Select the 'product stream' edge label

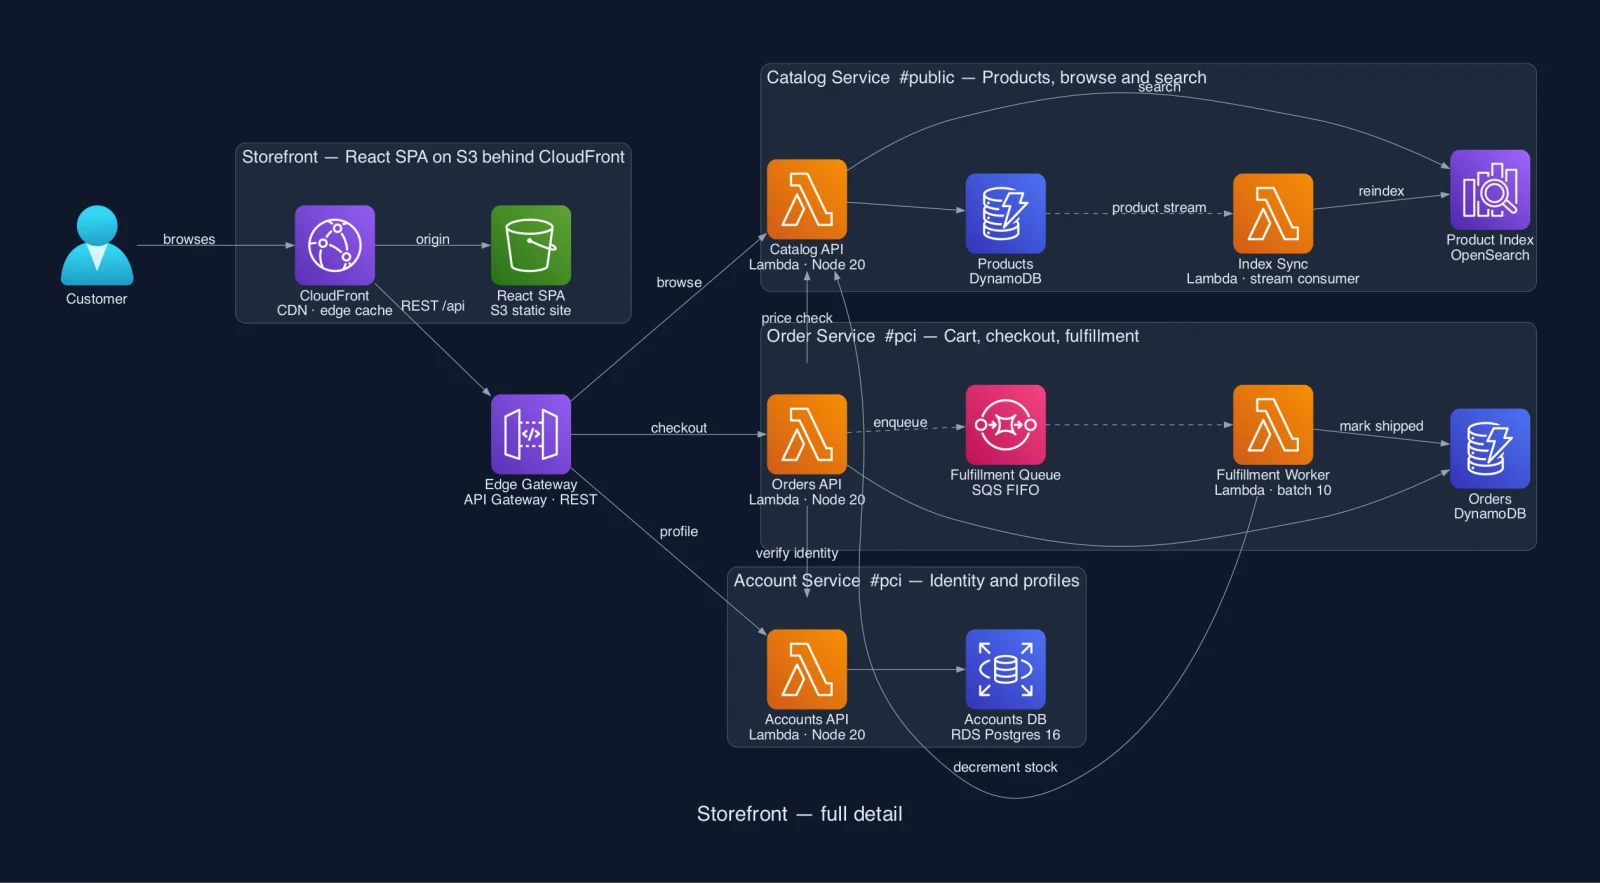tap(1159, 208)
